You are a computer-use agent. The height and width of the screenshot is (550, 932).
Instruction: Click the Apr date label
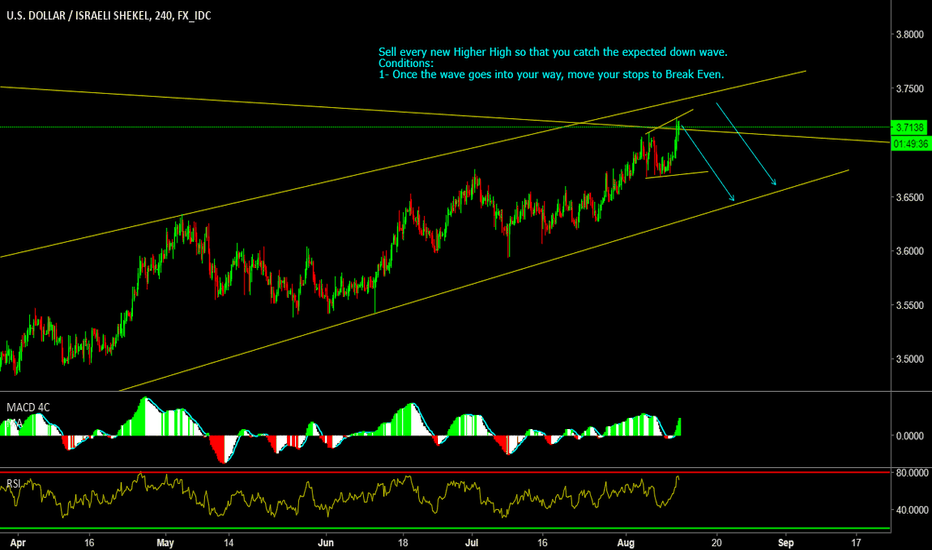coord(18,543)
